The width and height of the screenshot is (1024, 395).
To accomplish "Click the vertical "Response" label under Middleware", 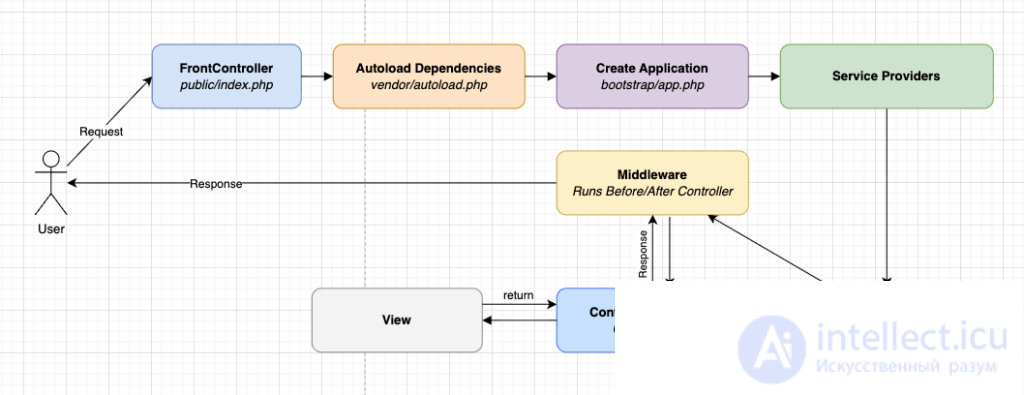I will (643, 255).
